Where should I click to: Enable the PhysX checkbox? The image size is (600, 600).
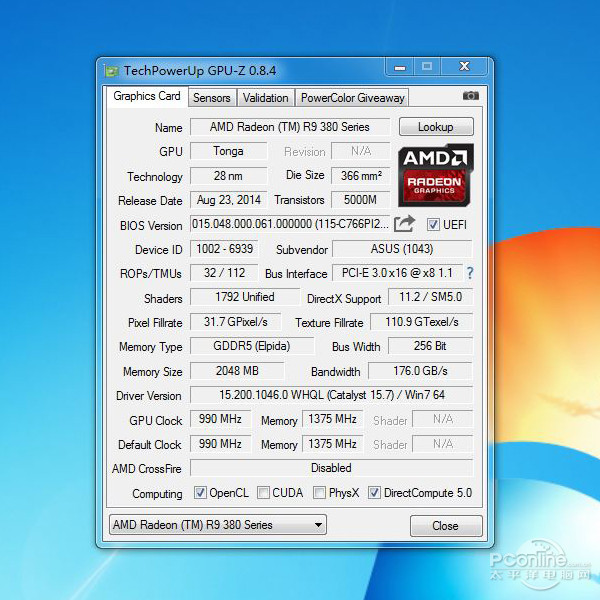pos(319,492)
